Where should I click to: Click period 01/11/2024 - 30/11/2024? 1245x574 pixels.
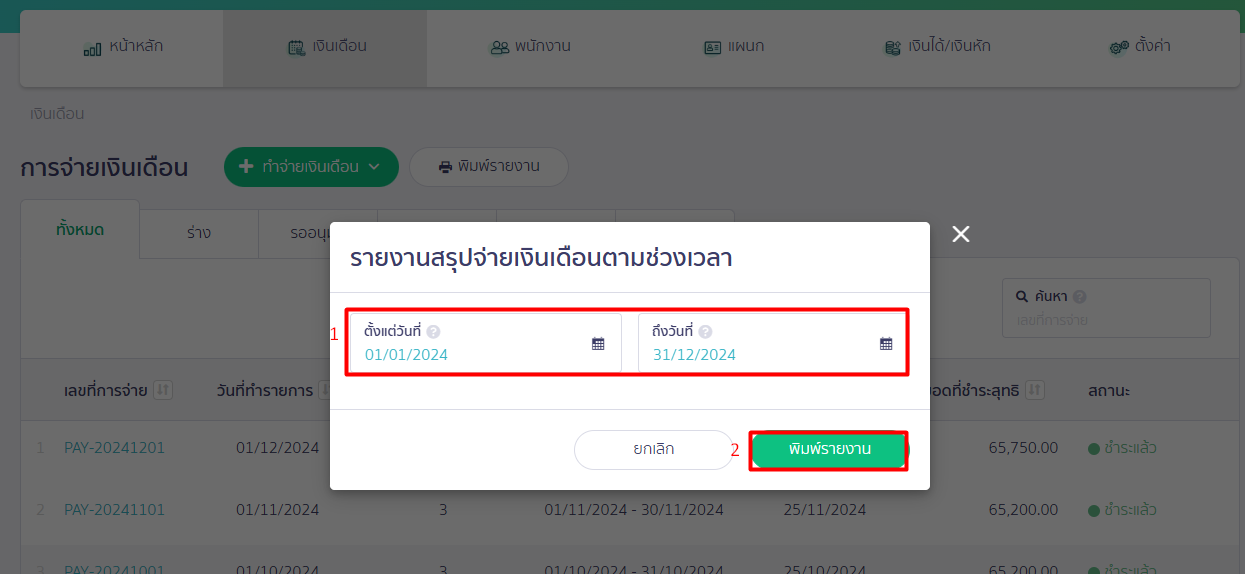[x=634, y=510]
